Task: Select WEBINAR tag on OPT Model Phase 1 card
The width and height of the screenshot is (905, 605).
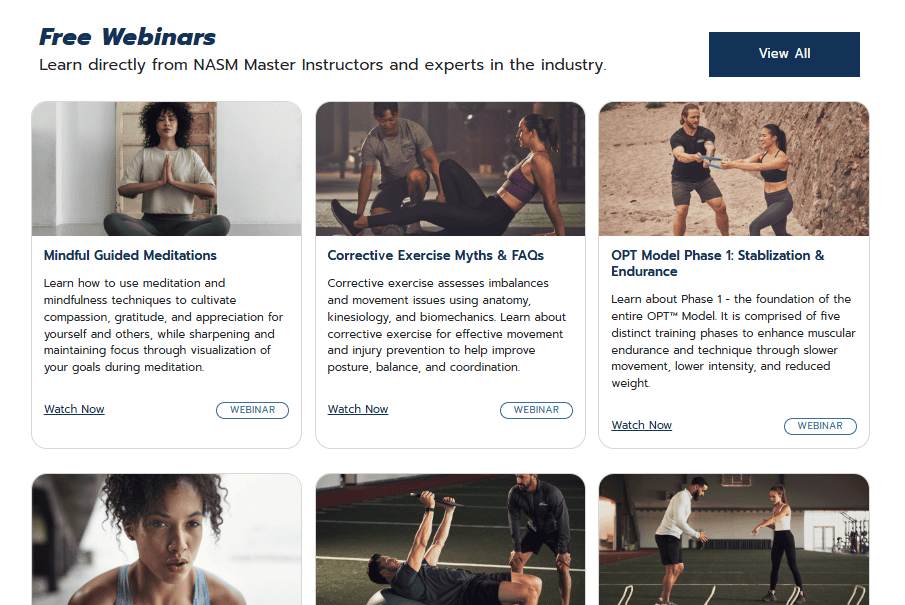Action: point(820,426)
